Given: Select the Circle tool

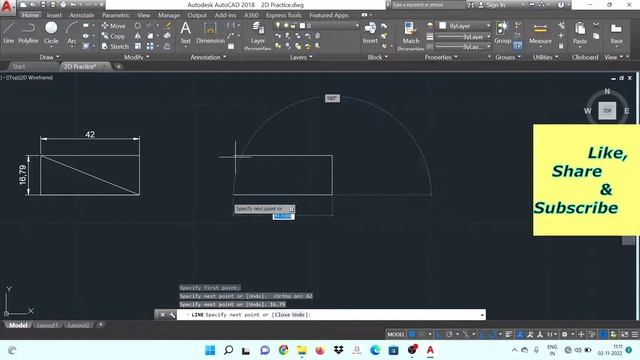Looking at the screenshot, I should [51, 32].
